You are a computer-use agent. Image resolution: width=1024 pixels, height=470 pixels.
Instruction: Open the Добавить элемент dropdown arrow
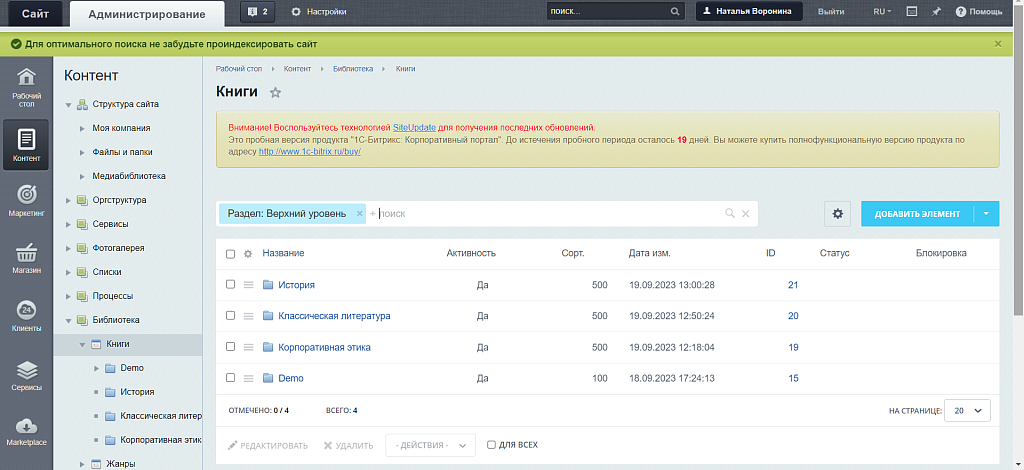click(986, 214)
